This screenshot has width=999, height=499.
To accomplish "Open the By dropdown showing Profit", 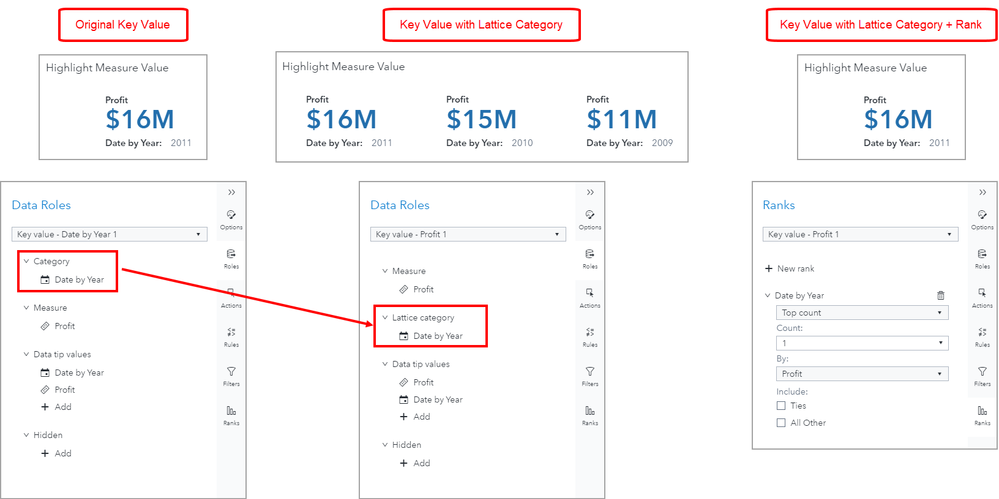I will point(862,373).
